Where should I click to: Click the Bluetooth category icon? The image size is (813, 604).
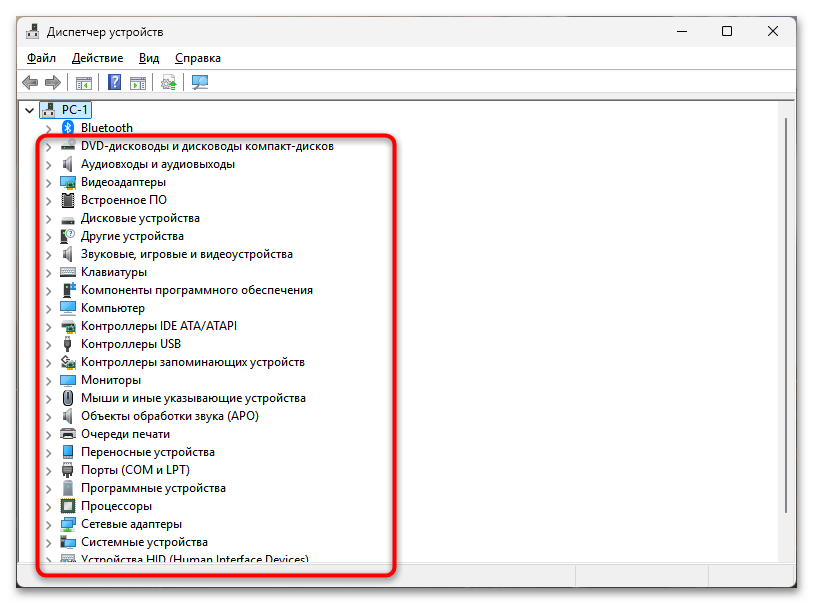click(68, 128)
